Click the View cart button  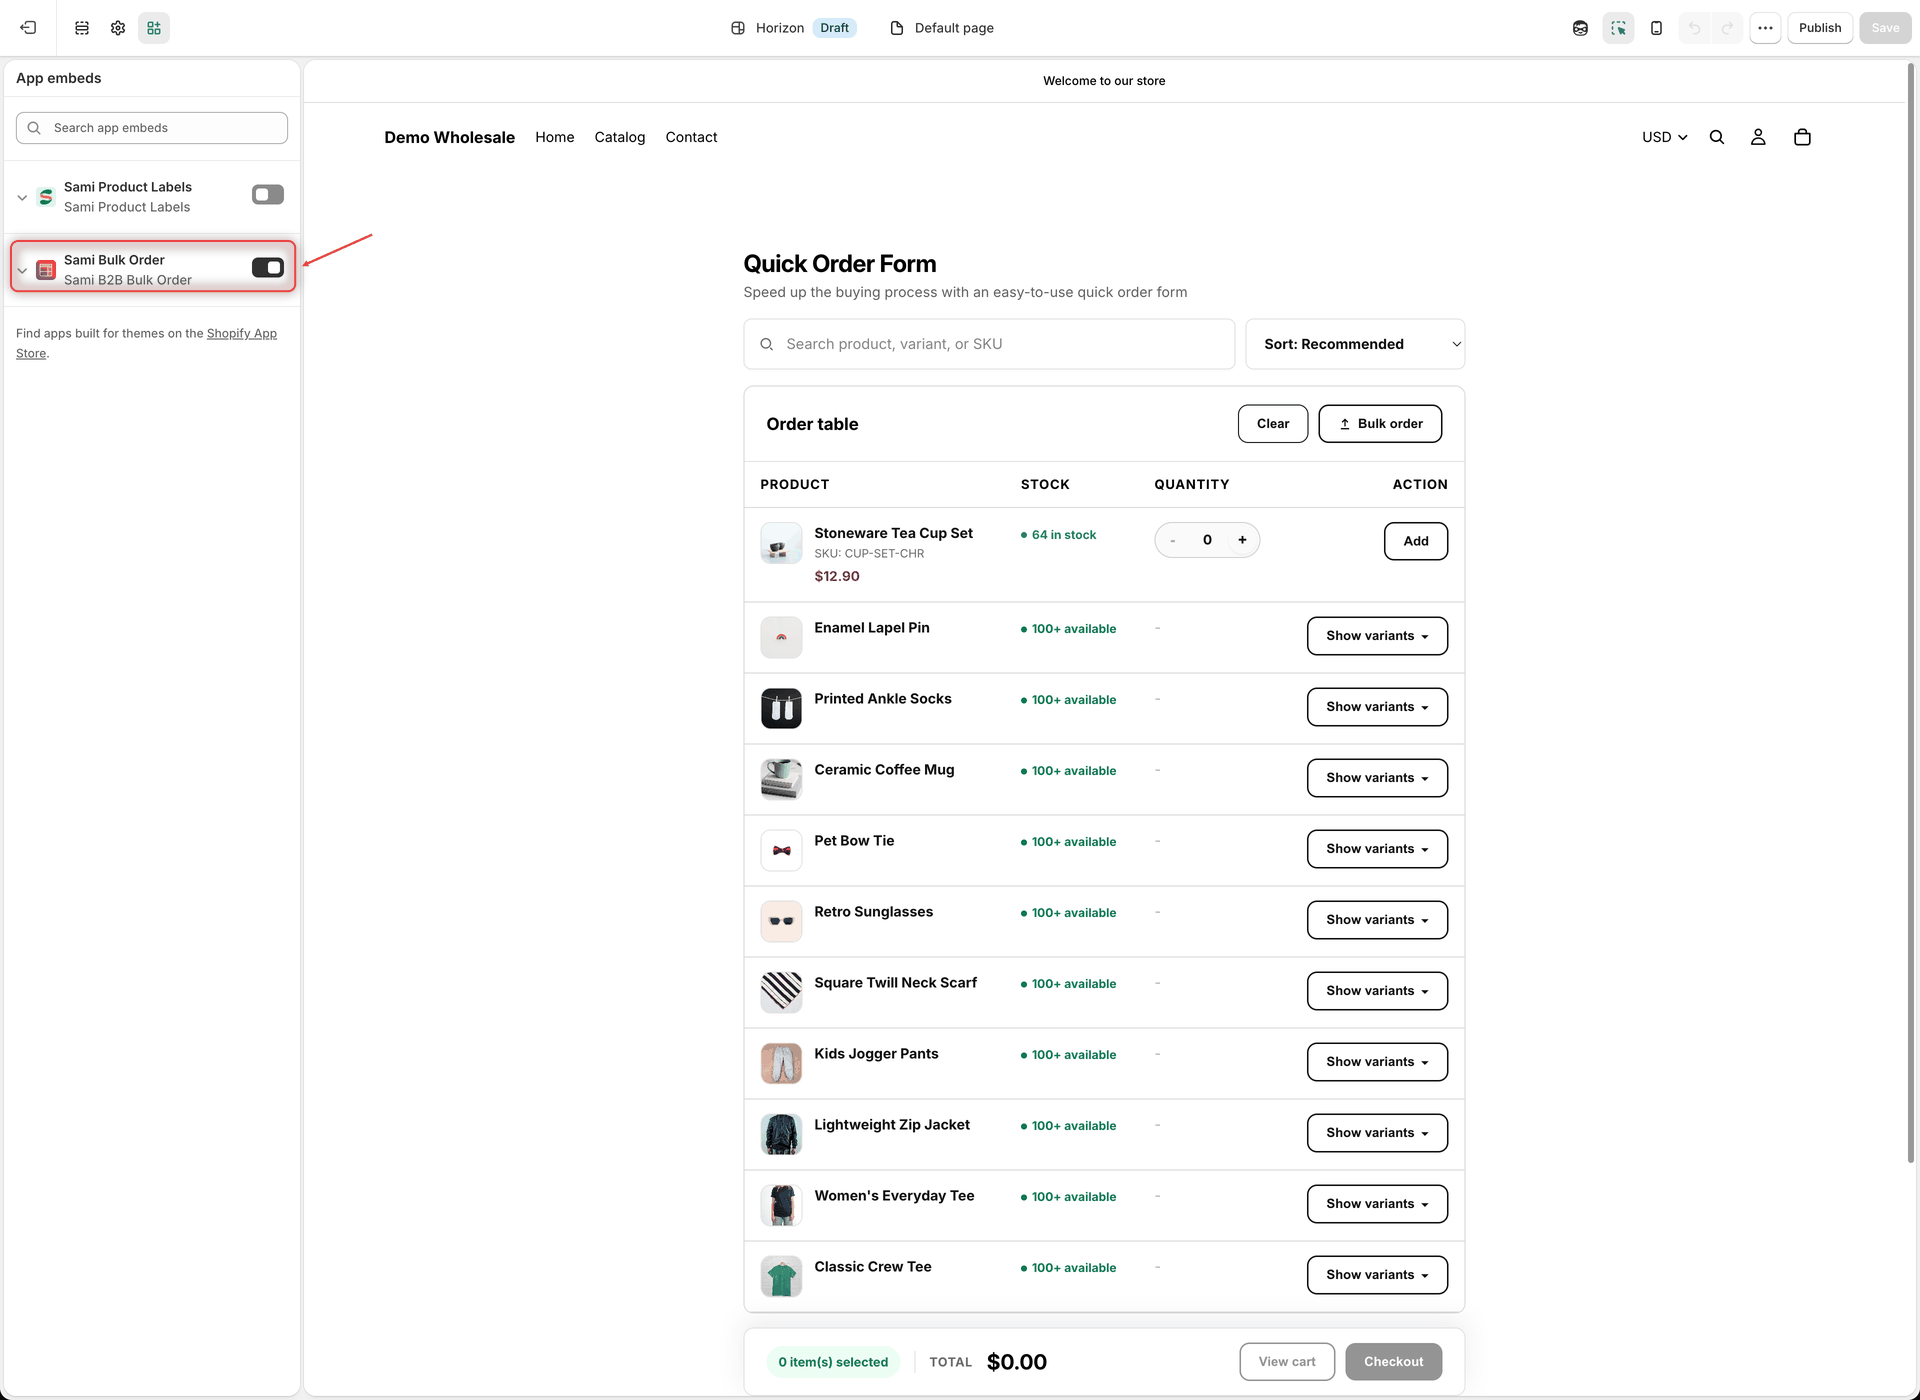coord(1287,1362)
